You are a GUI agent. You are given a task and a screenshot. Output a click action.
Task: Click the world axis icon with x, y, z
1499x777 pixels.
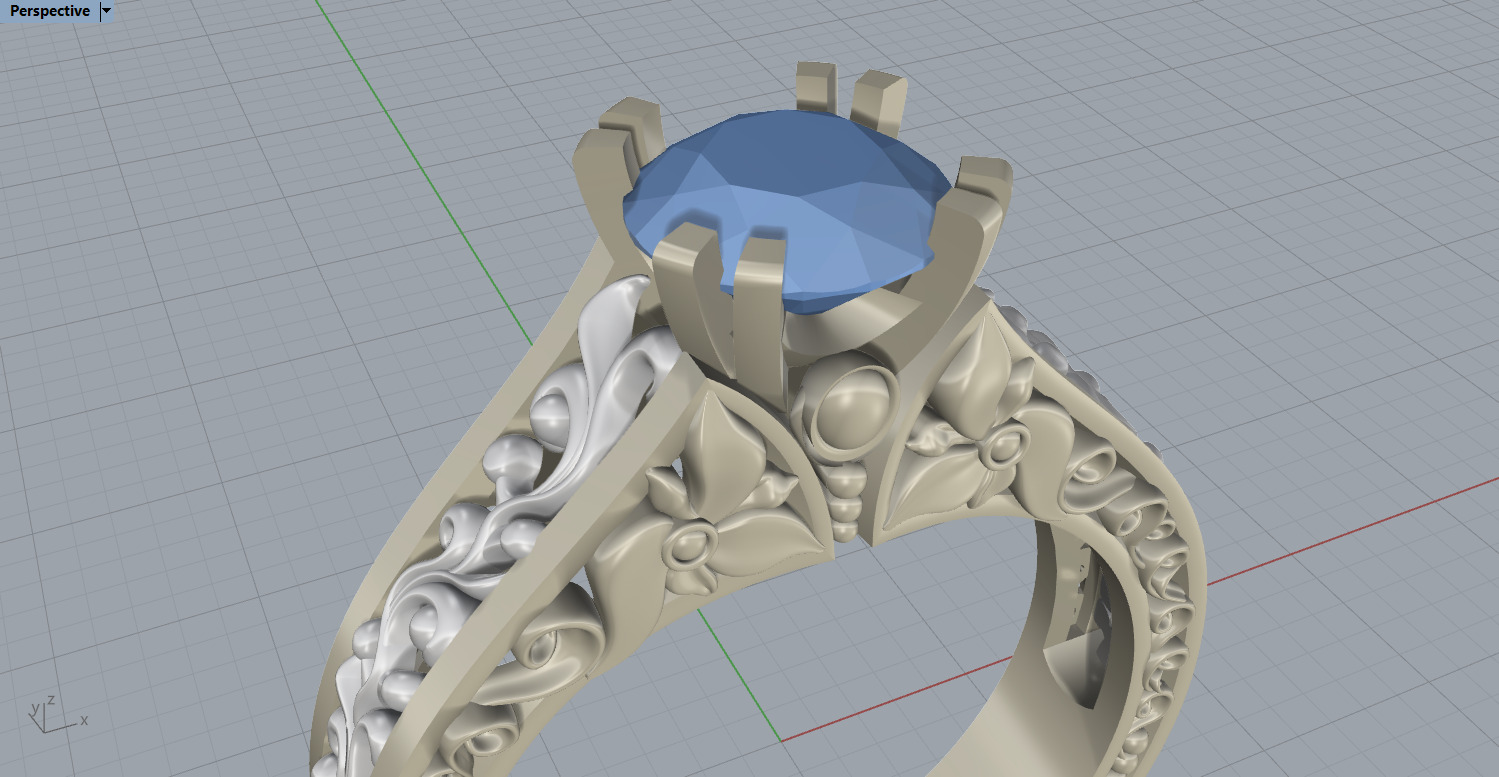57,714
